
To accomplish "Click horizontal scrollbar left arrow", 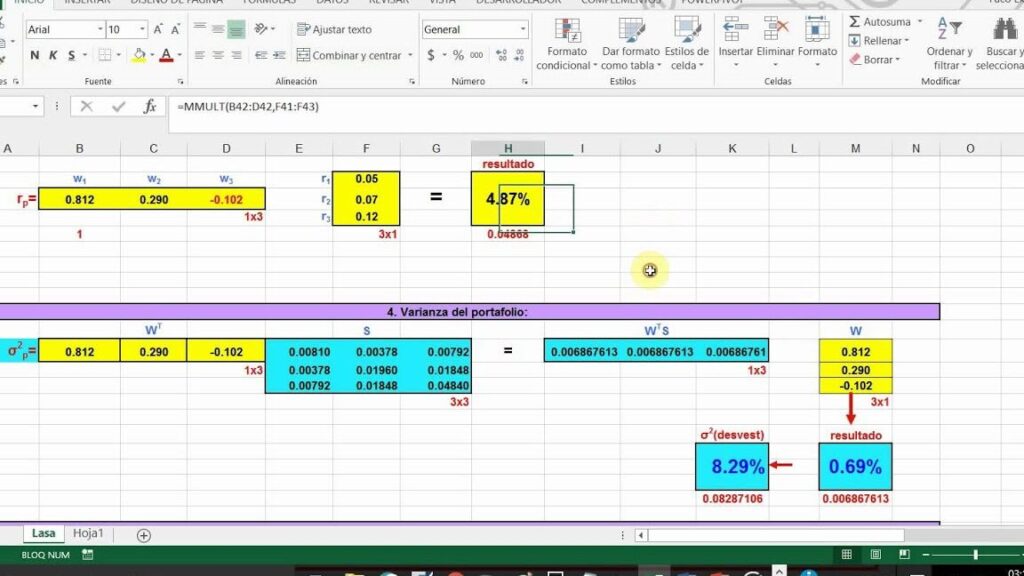I will pyautogui.click(x=641, y=536).
